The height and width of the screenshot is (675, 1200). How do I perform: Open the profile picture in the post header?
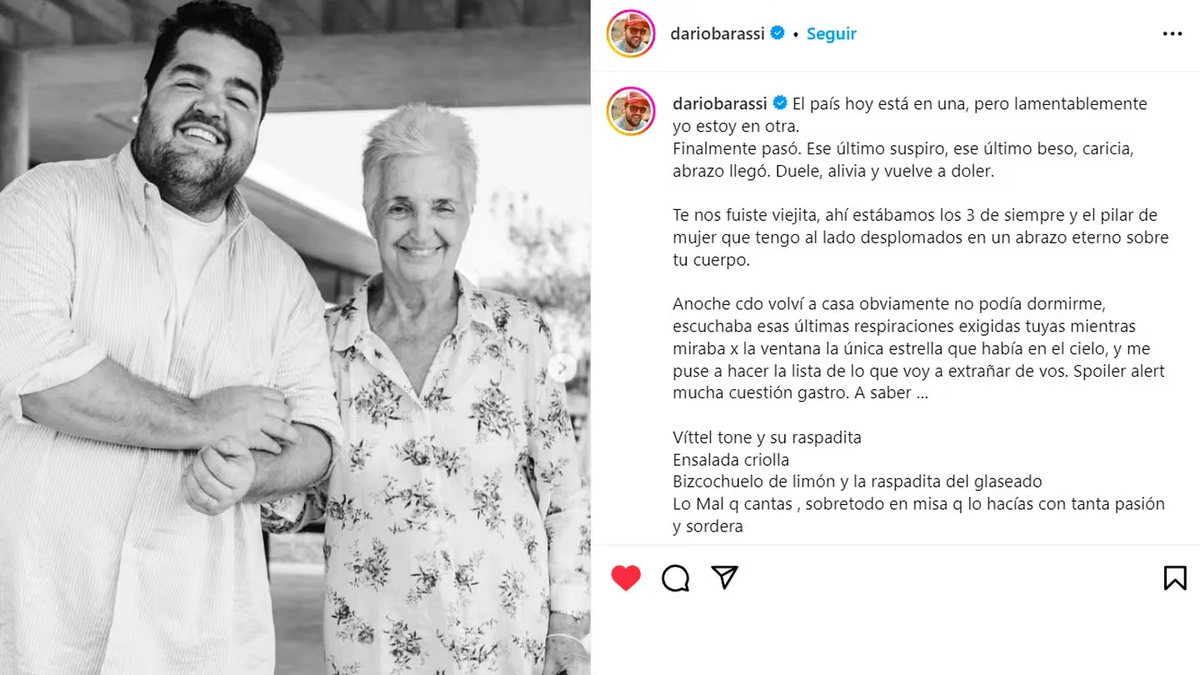(x=631, y=34)
